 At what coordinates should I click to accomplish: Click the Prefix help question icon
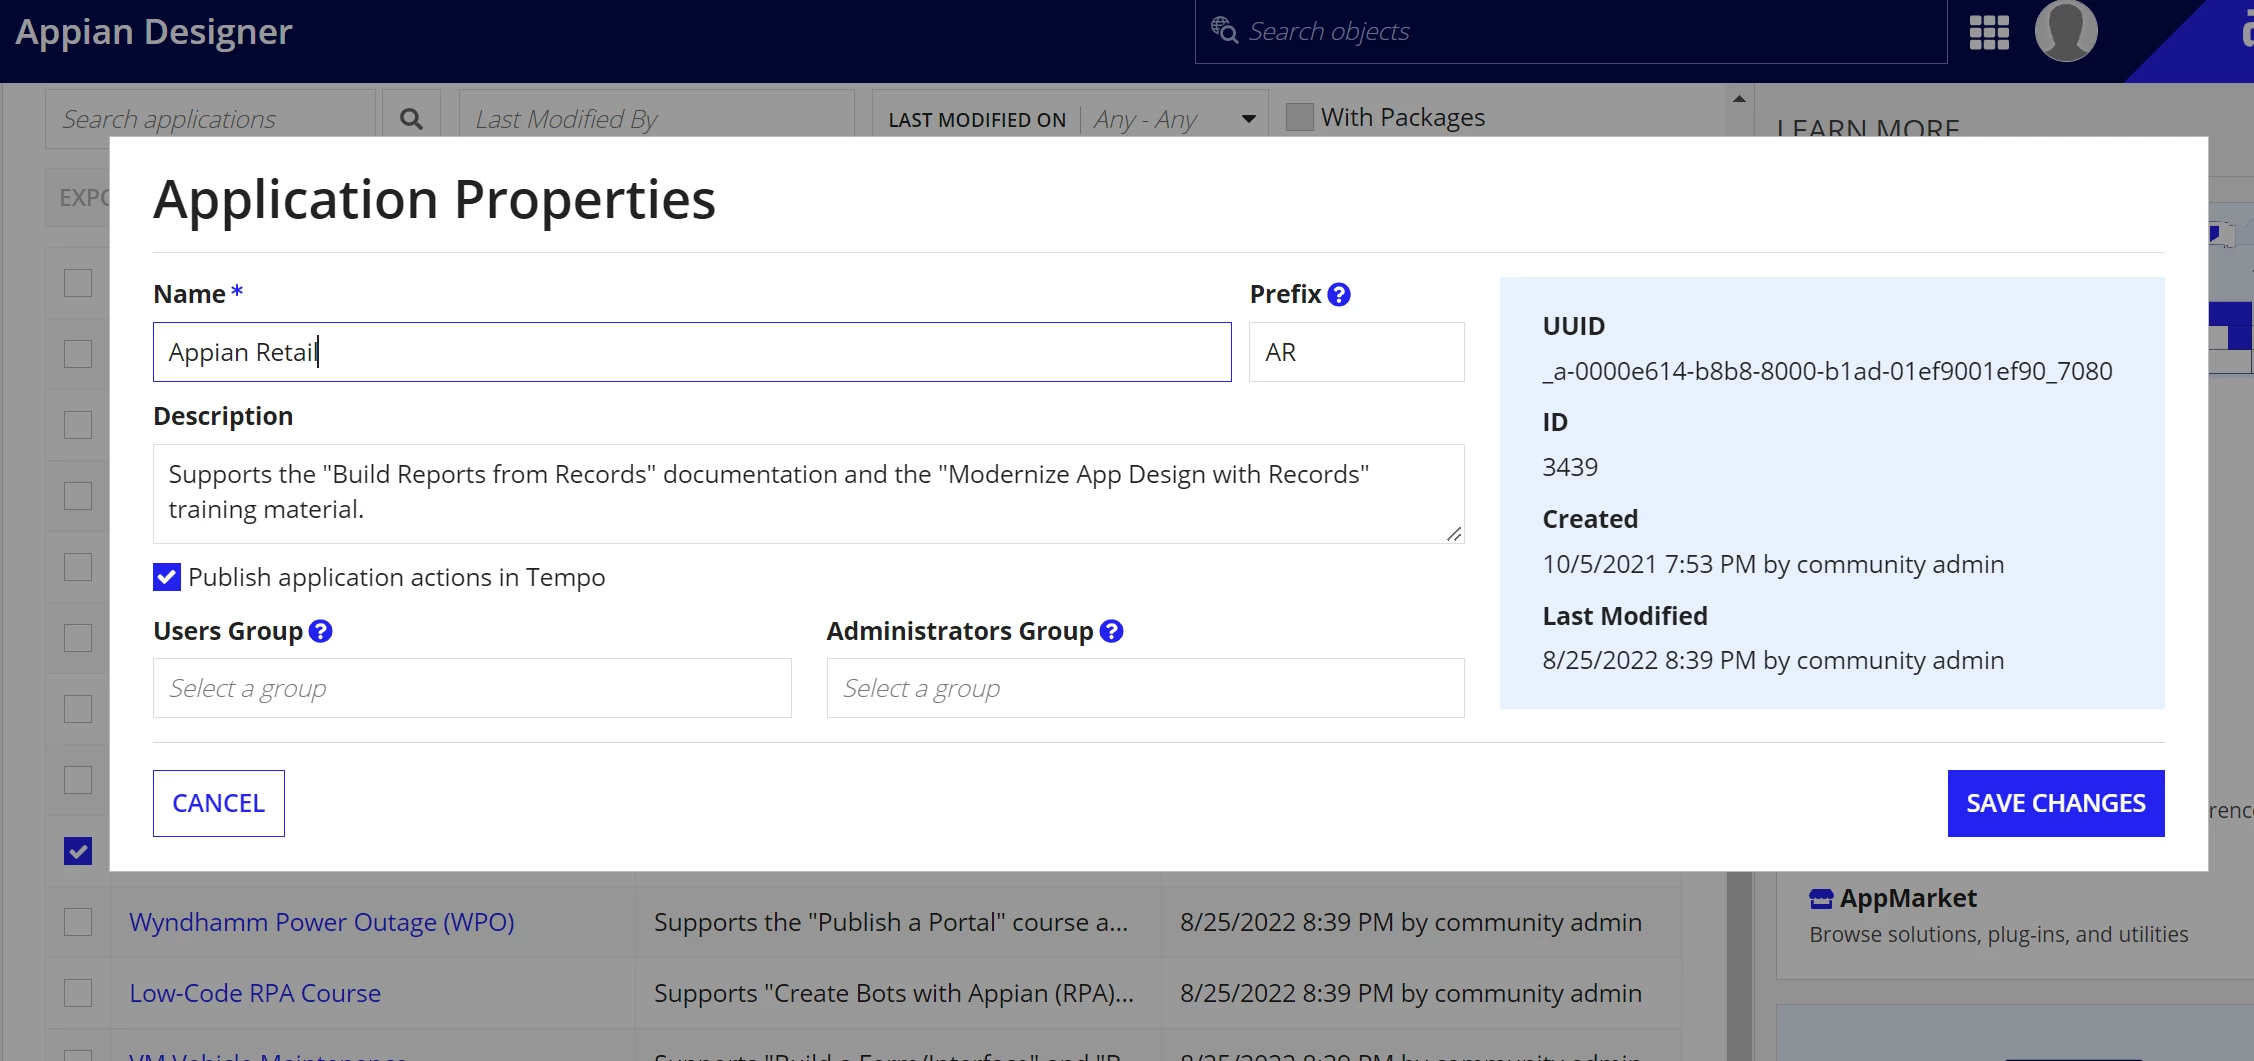point(1339,295)
